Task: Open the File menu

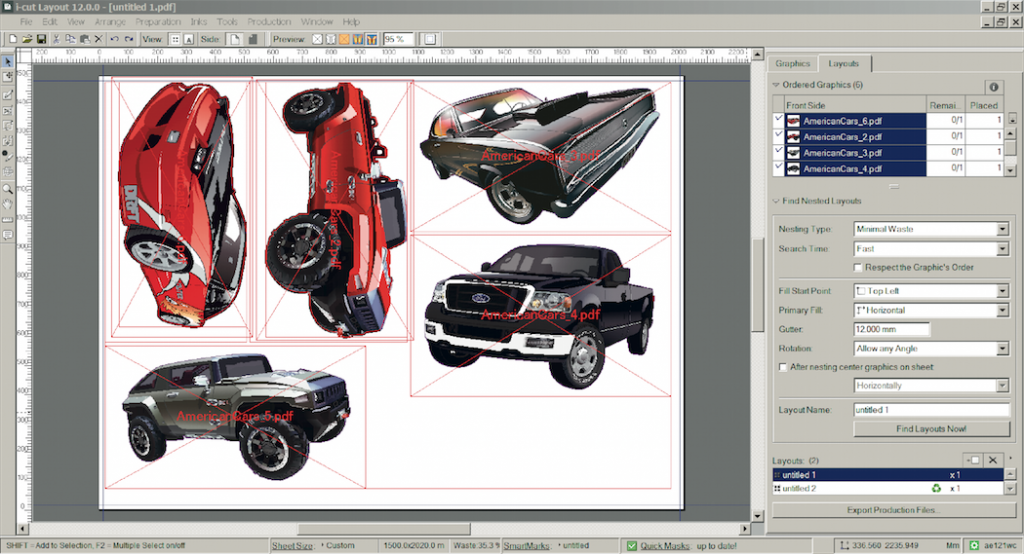Action: click(26, 22)
